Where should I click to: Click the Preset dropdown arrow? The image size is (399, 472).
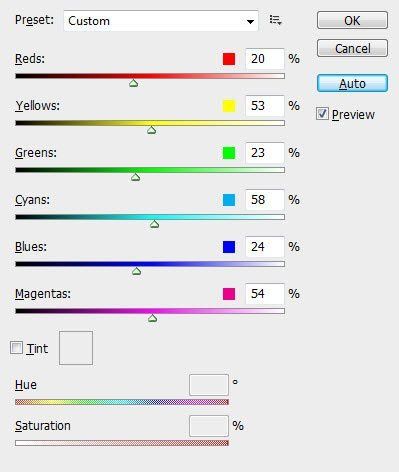250,21
